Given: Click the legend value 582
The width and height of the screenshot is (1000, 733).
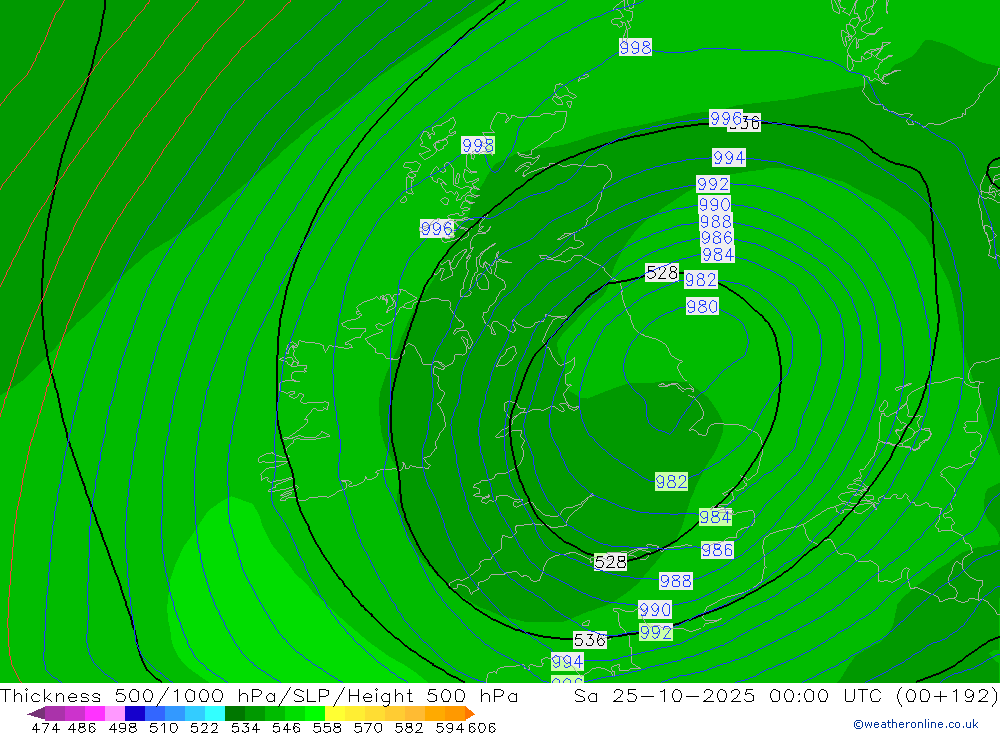Looking at the screenshot, I should coord(409,727).
